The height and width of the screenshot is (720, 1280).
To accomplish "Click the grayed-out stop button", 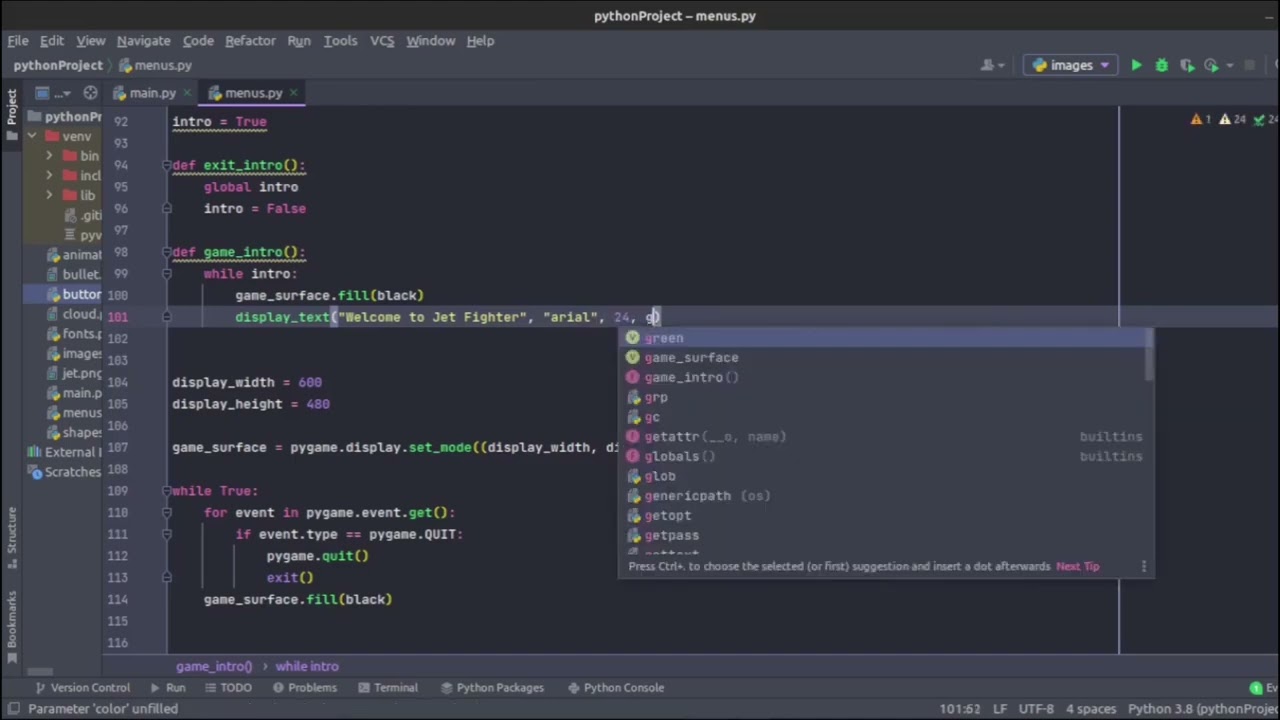I will 1250,65.
